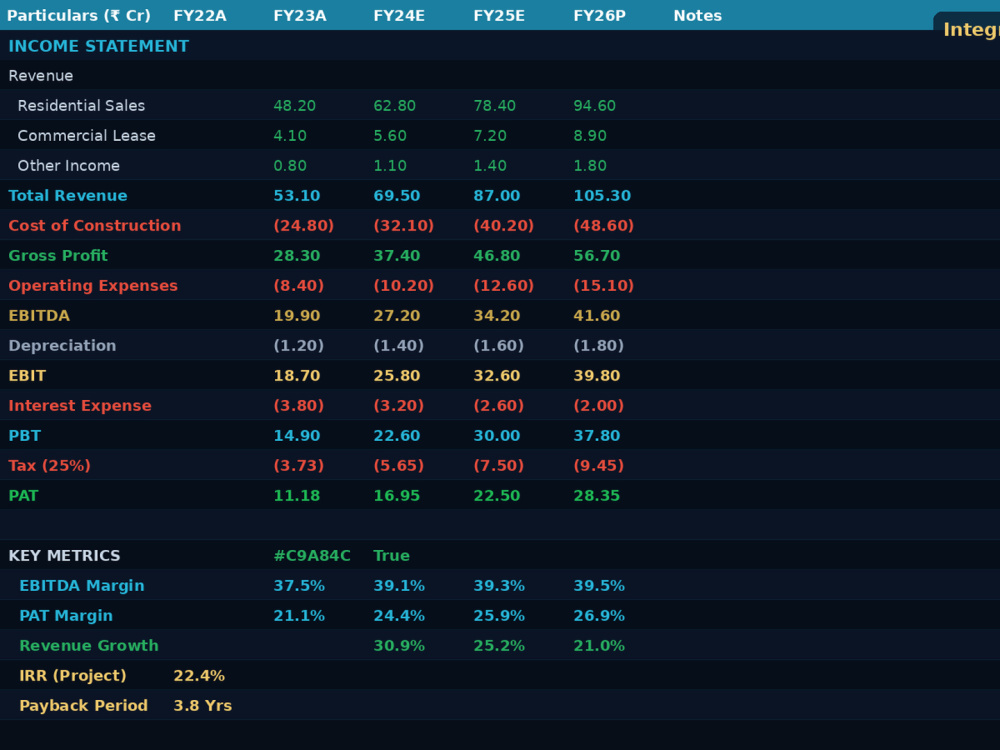The image size is (1000, 750).
Task: Click EBITDA Margin FY23A value 37.5%
Action: point(299,585)
